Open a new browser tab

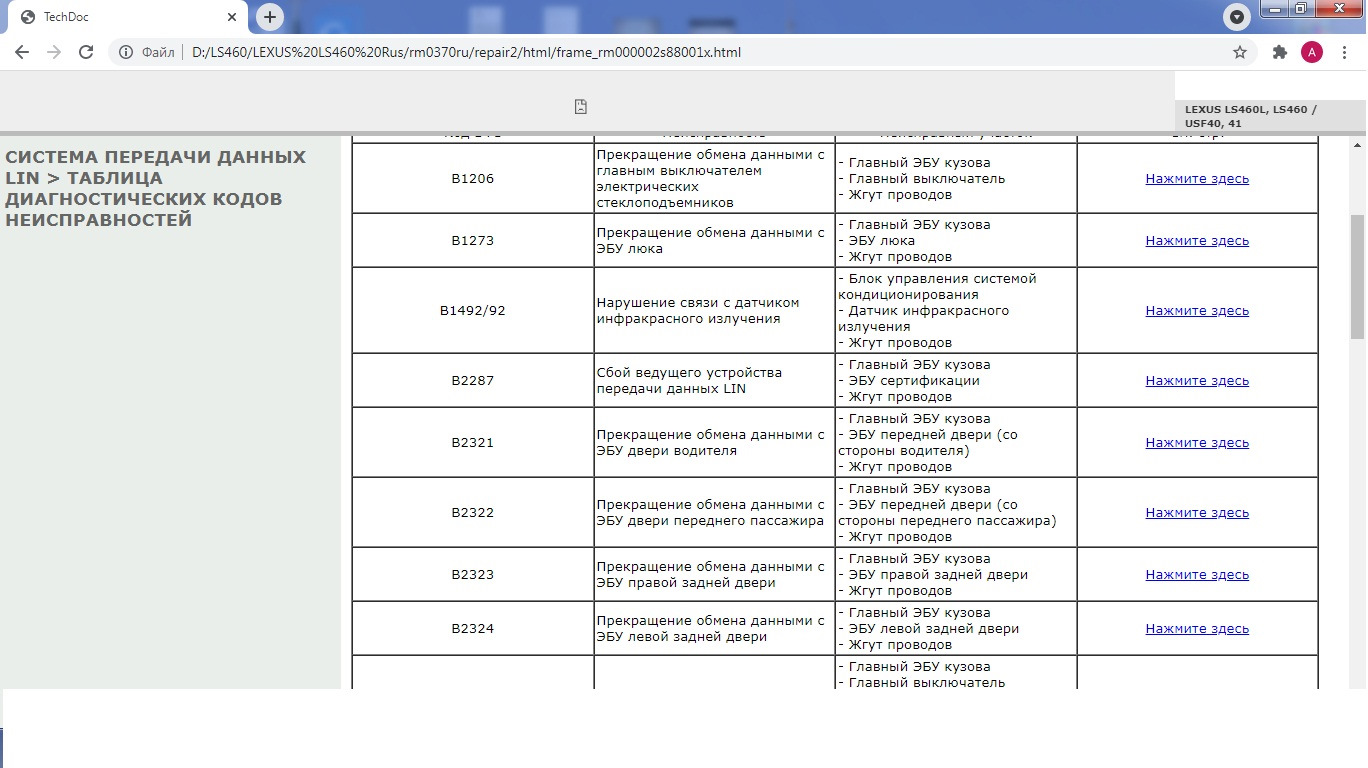coord(270,17)
